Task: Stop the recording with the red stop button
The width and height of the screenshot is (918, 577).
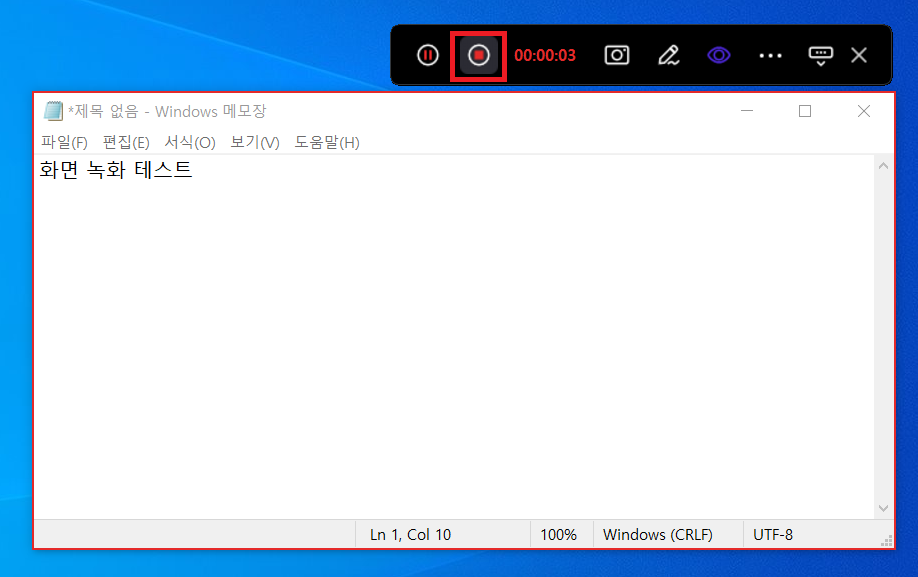Action: click(479, 55)
